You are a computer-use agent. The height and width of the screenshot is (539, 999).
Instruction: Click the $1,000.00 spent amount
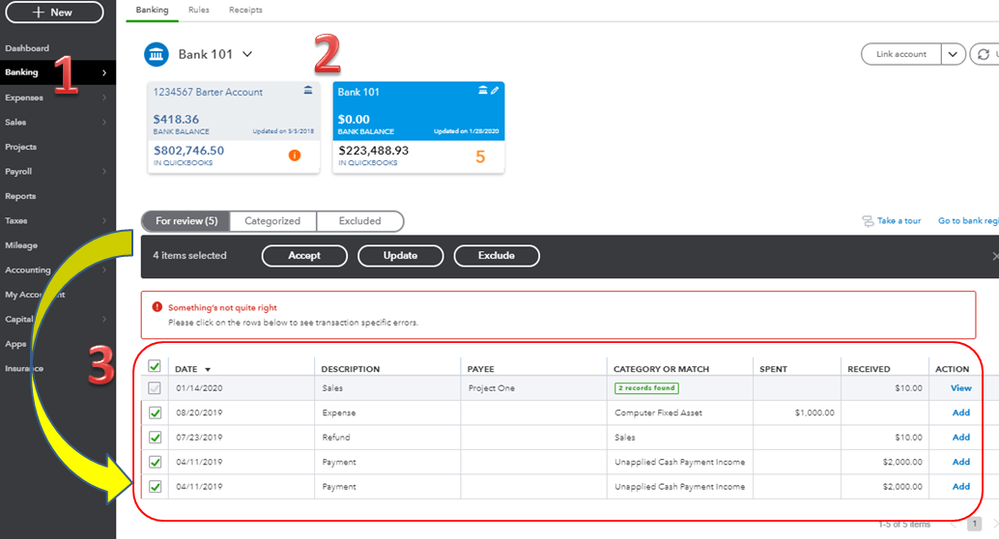pos(814,413)
